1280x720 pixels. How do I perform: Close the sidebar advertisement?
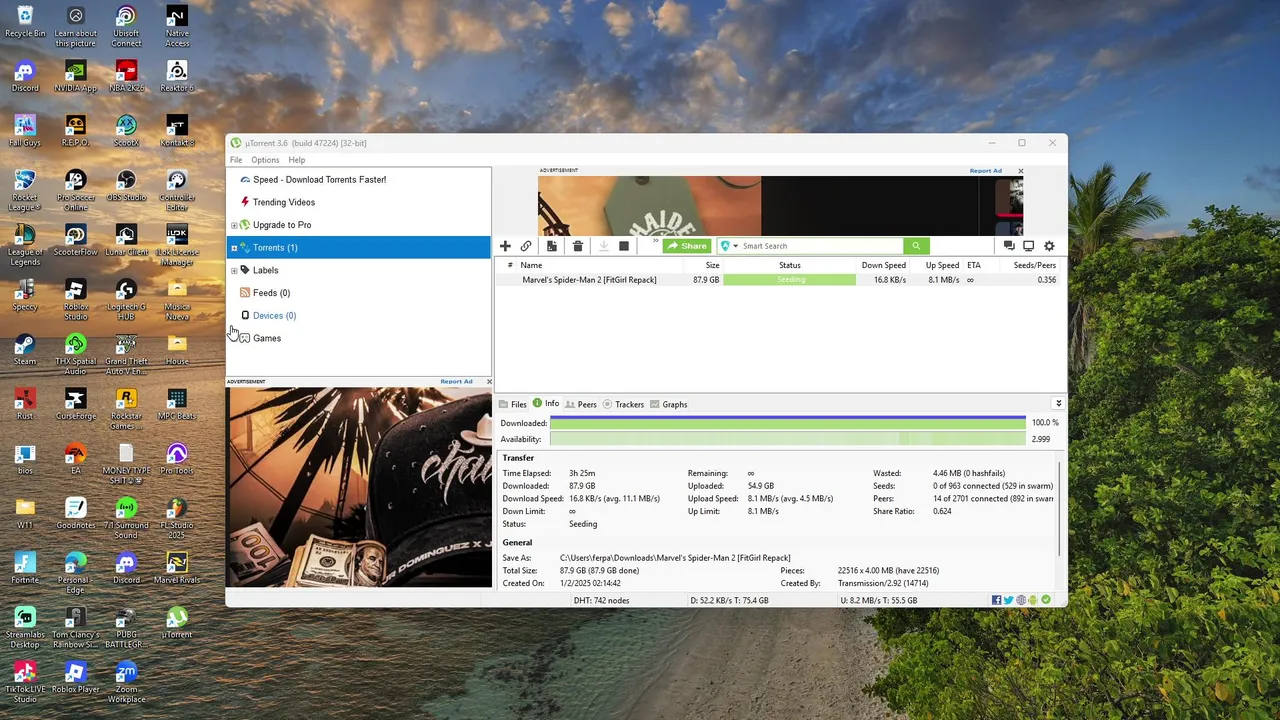pyautogui.click(x=488, y=382)
